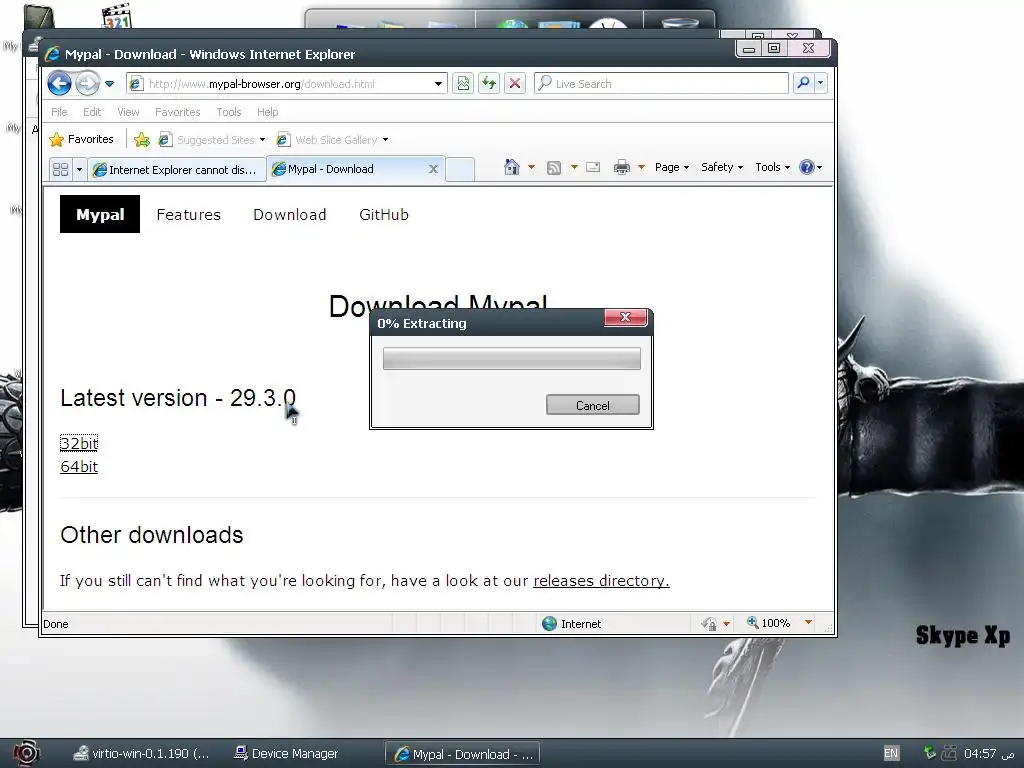Viewport: 1024px width, 768px height.
Task: Select the 'Mypal - Download' tab
Action: [346, 169]
